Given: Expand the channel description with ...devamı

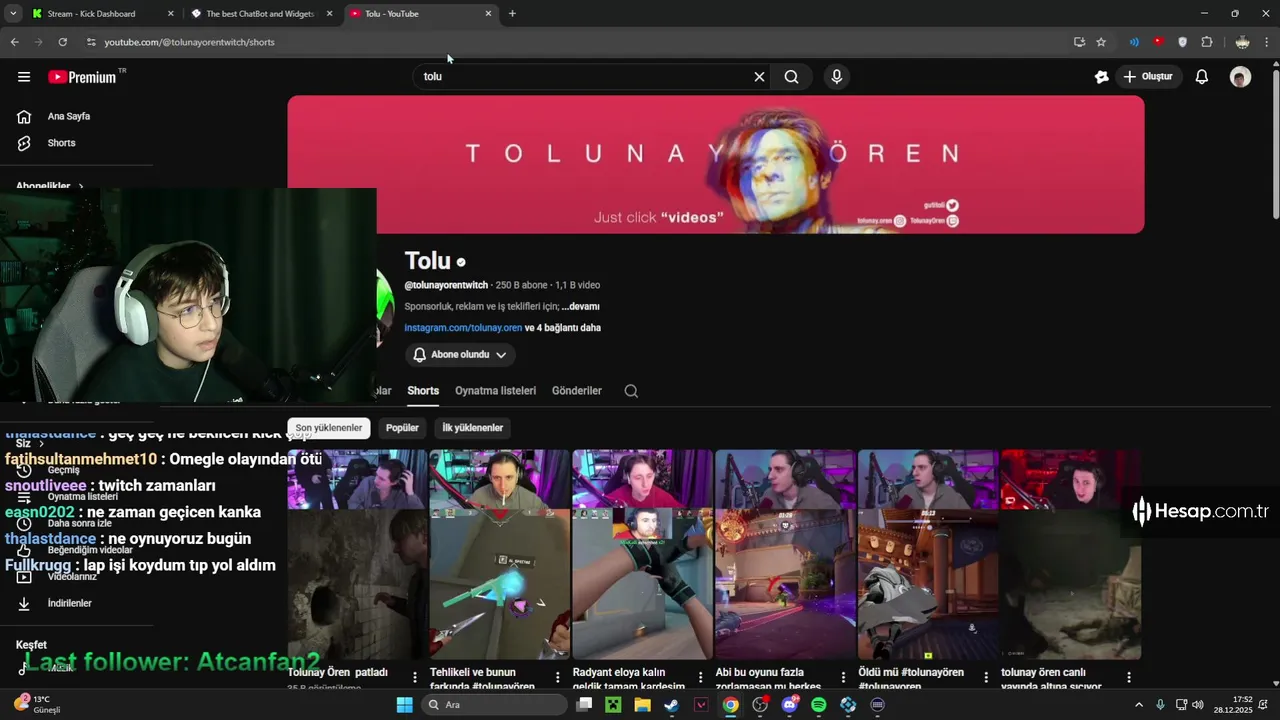Looking at the screenshot, I should click(x=580, y=307).
